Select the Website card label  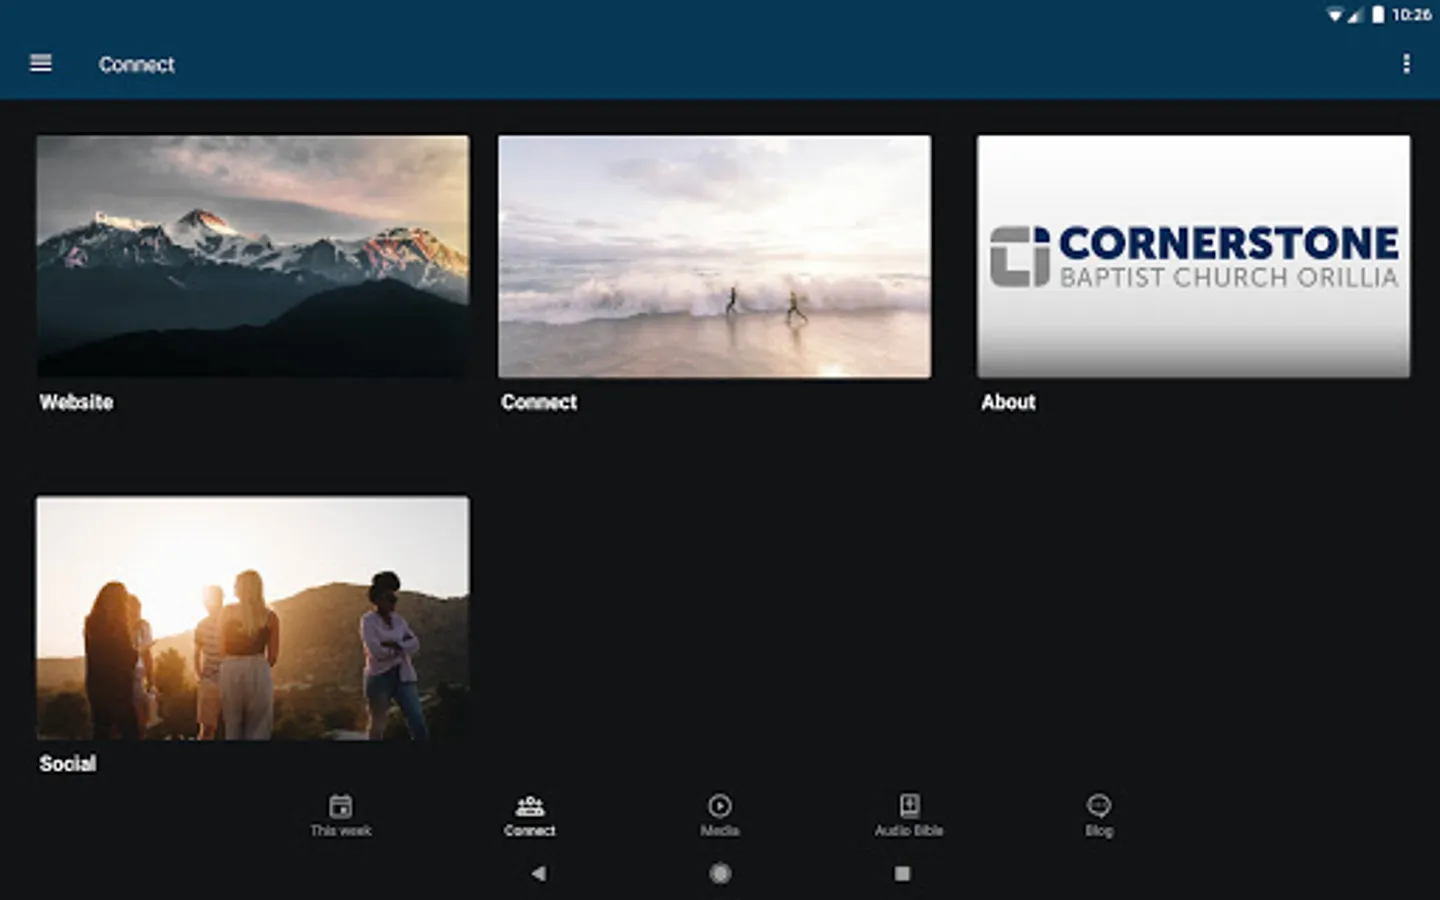(76, 402)
